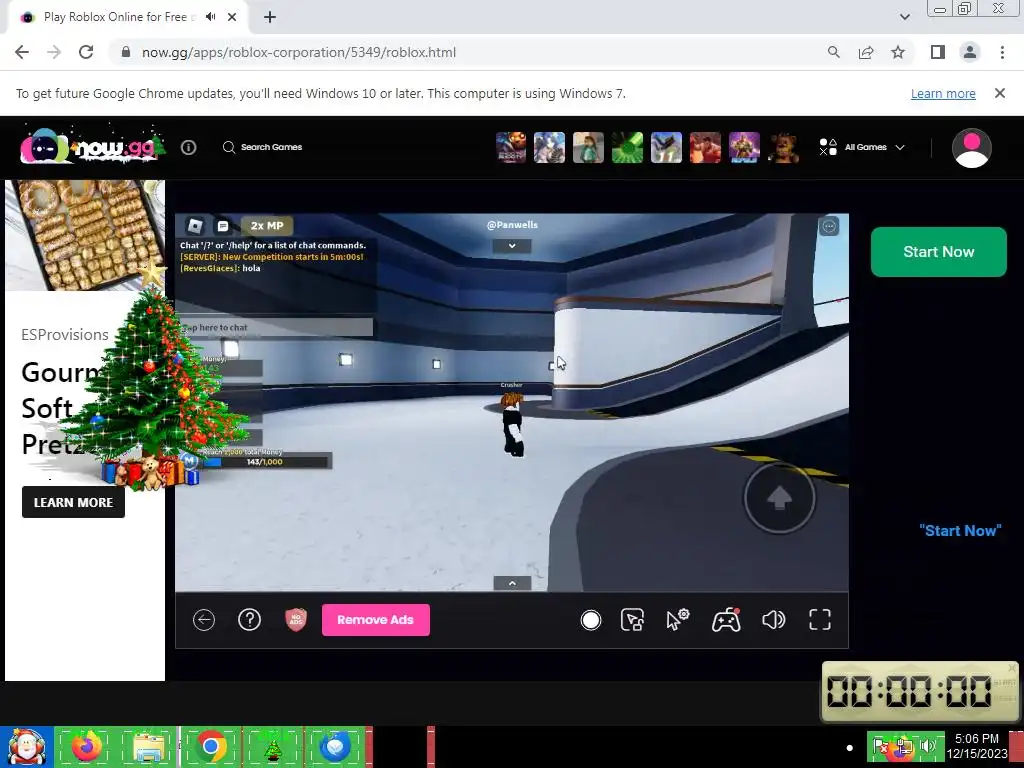The image size is (1024, 768).
Task: Click the address bar URL
Action: point(299,52)
